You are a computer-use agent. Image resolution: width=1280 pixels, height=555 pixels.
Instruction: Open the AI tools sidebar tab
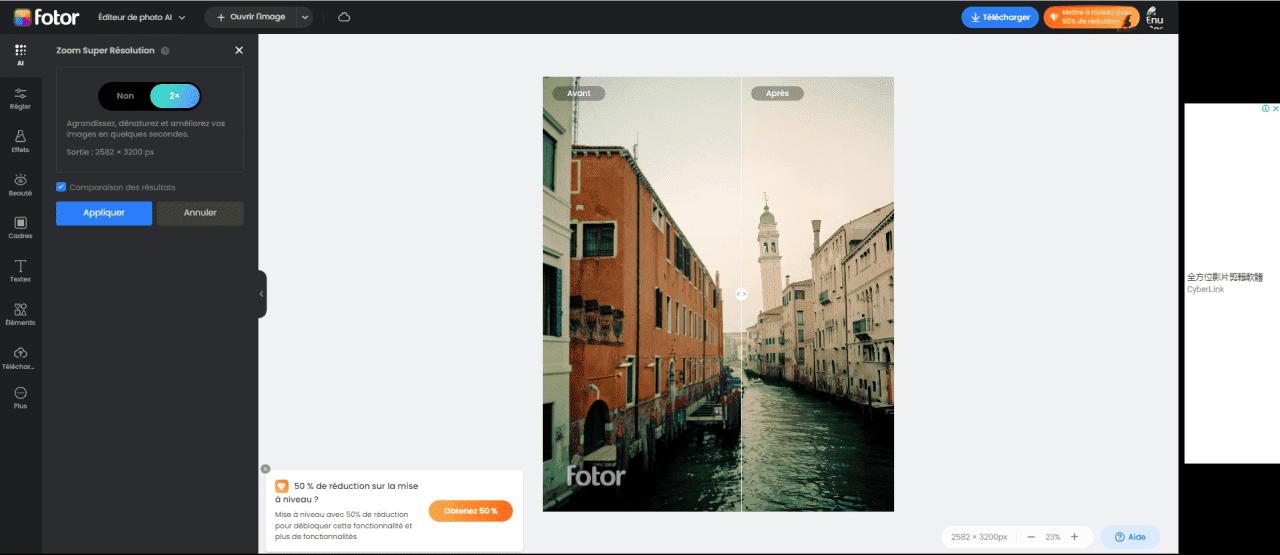20,55
